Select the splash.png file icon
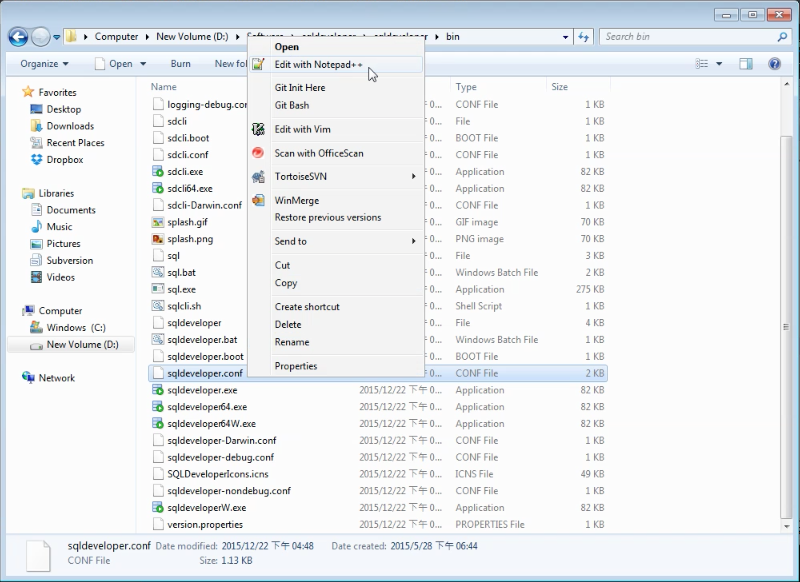800x582 pixels. (158, 239)
